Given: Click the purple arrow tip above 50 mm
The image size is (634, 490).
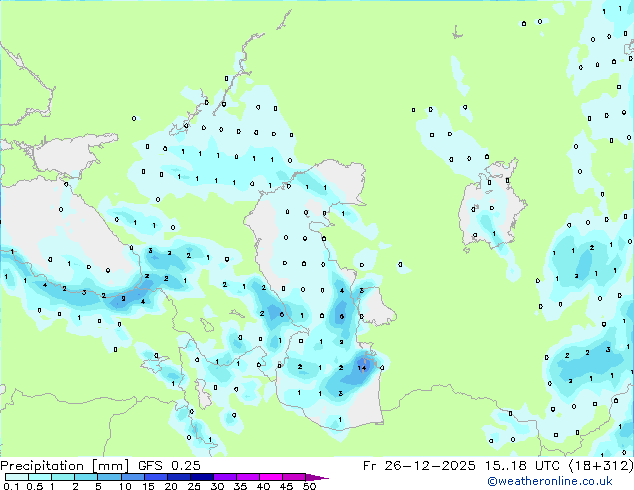Looking at the screenshot, I should tap(317, 478).
